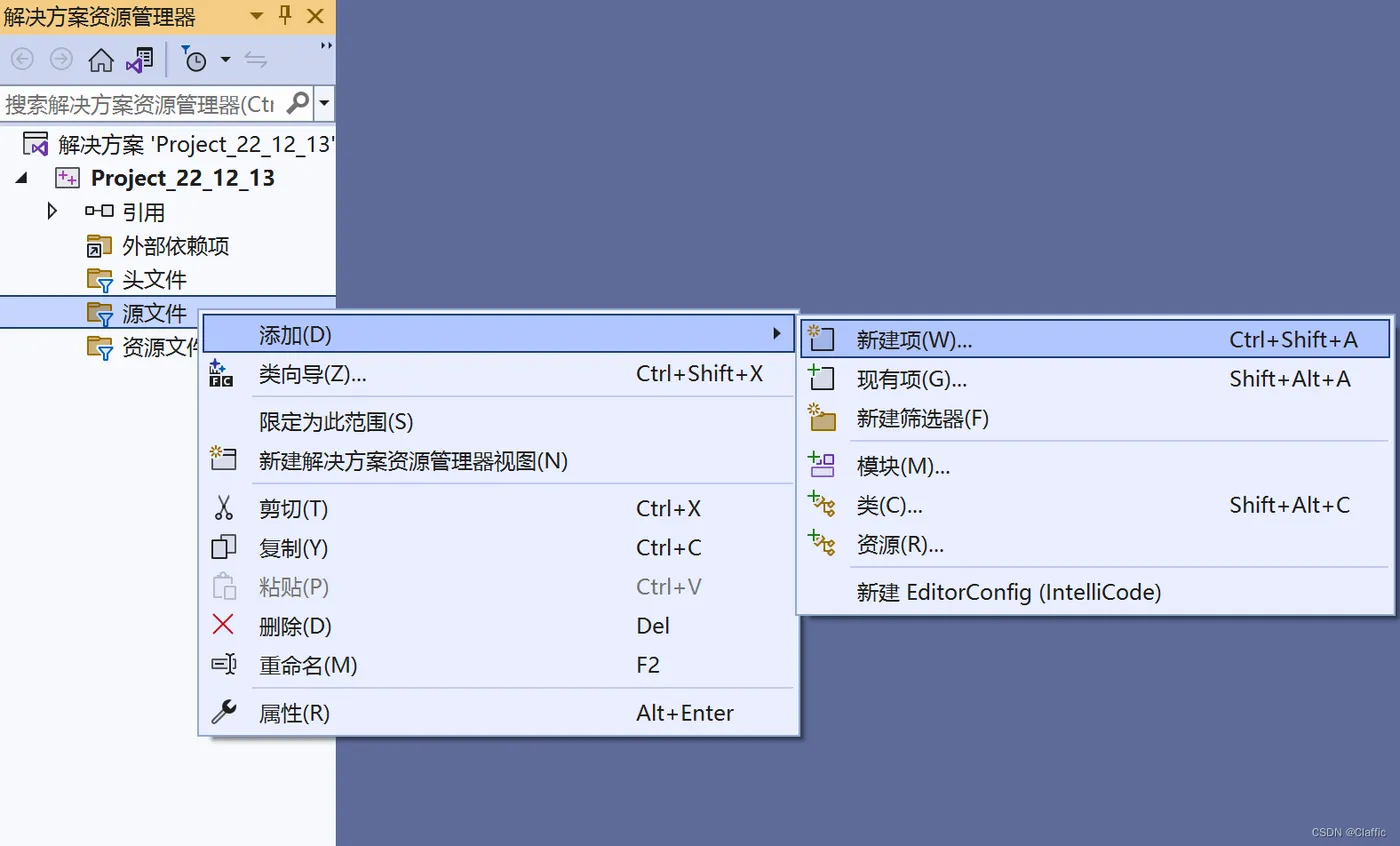1400x846 pixels.
Task: Click the search magnifier icon
Action: pyautogui.click(x=298, y=103)
